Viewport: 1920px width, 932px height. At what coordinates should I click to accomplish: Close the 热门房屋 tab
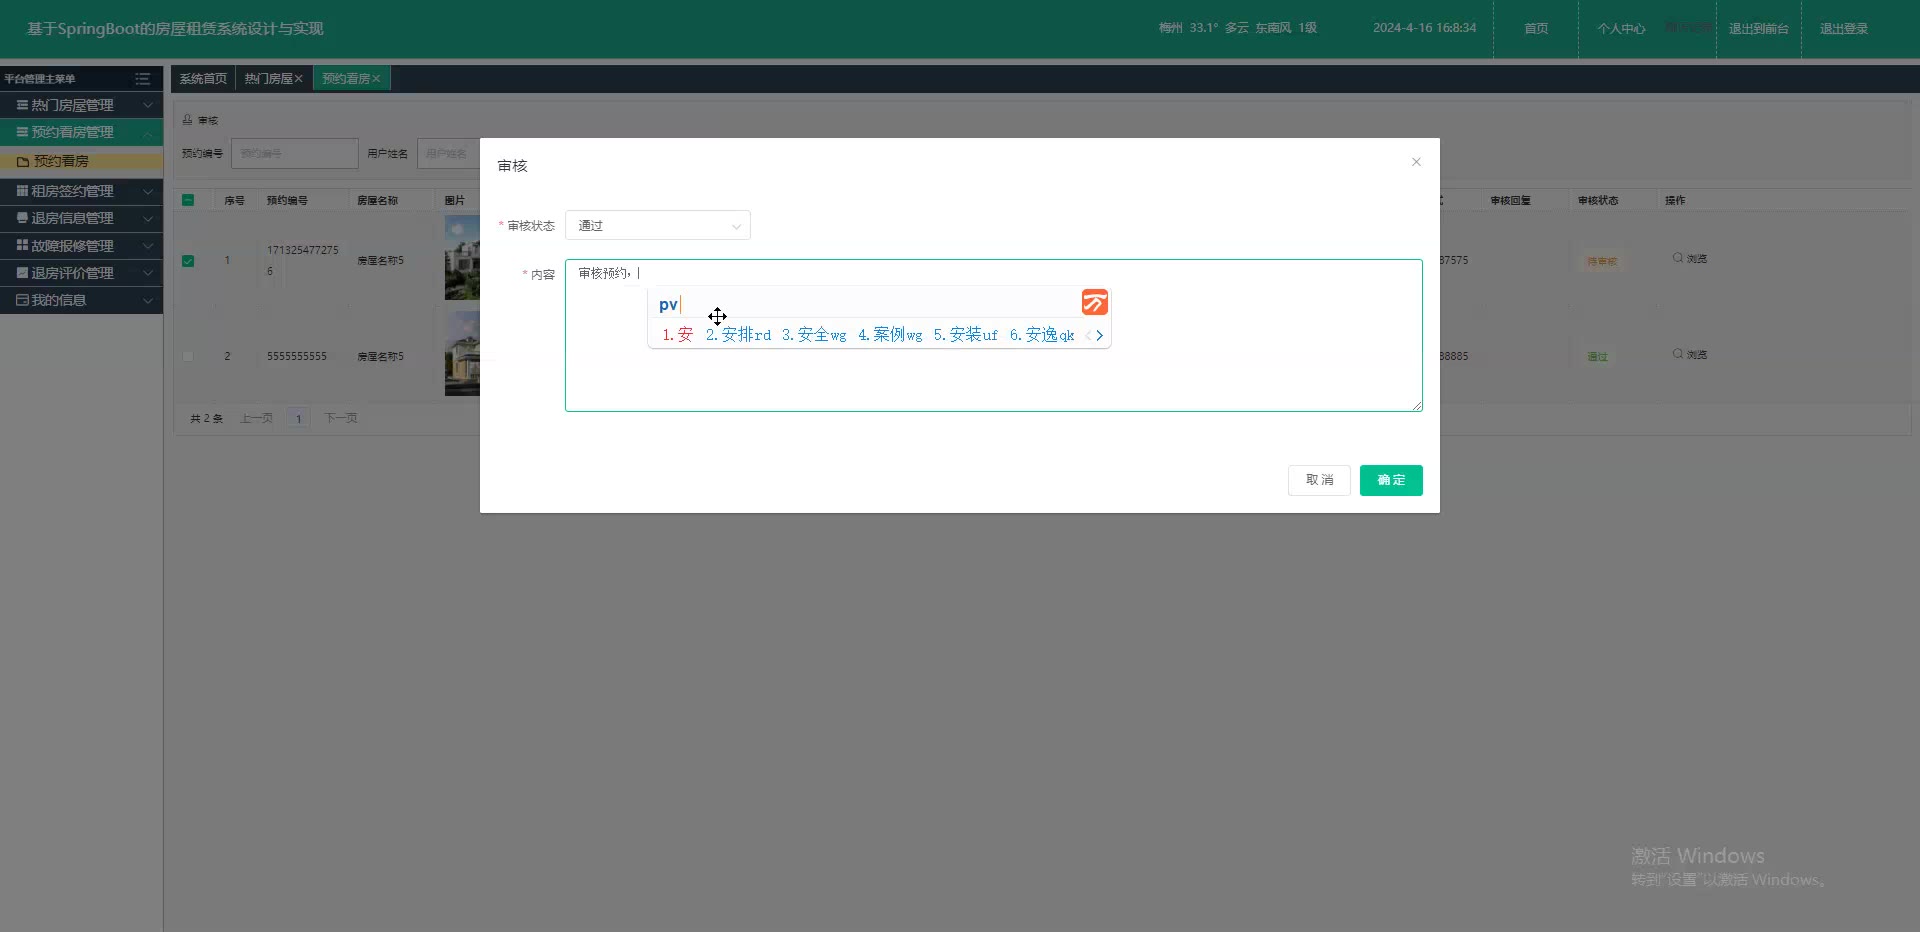pos(298,79)
